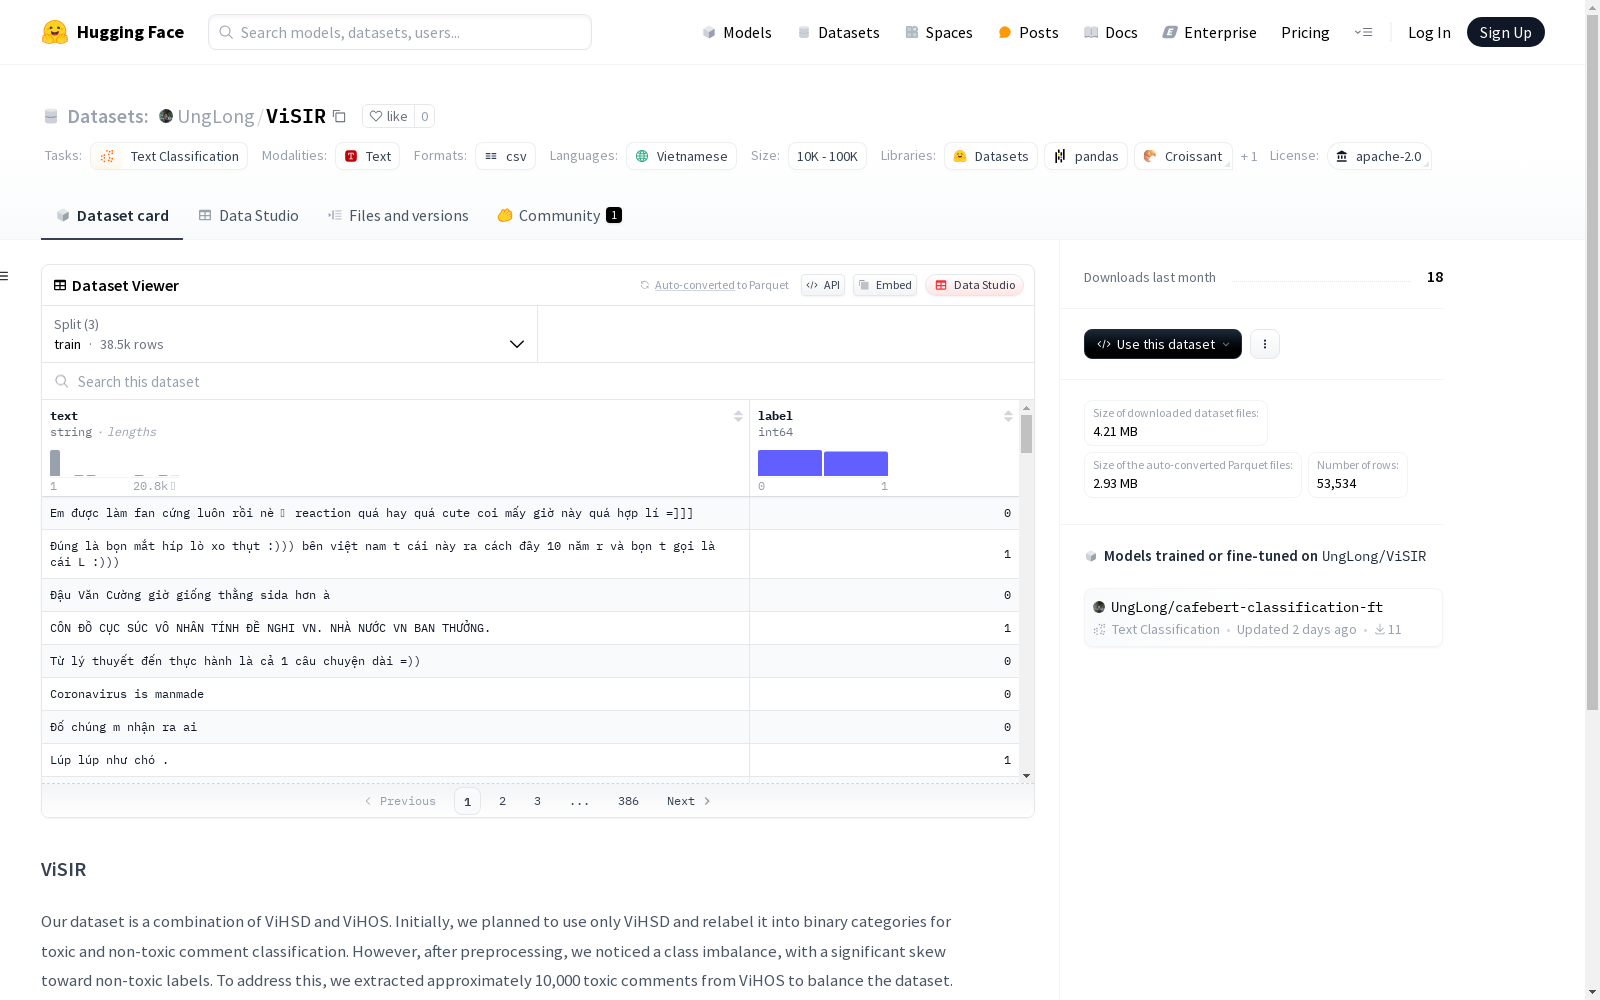Click the page vertical scrollbar
The image size is (1600, 1000).
[1592, 360]
